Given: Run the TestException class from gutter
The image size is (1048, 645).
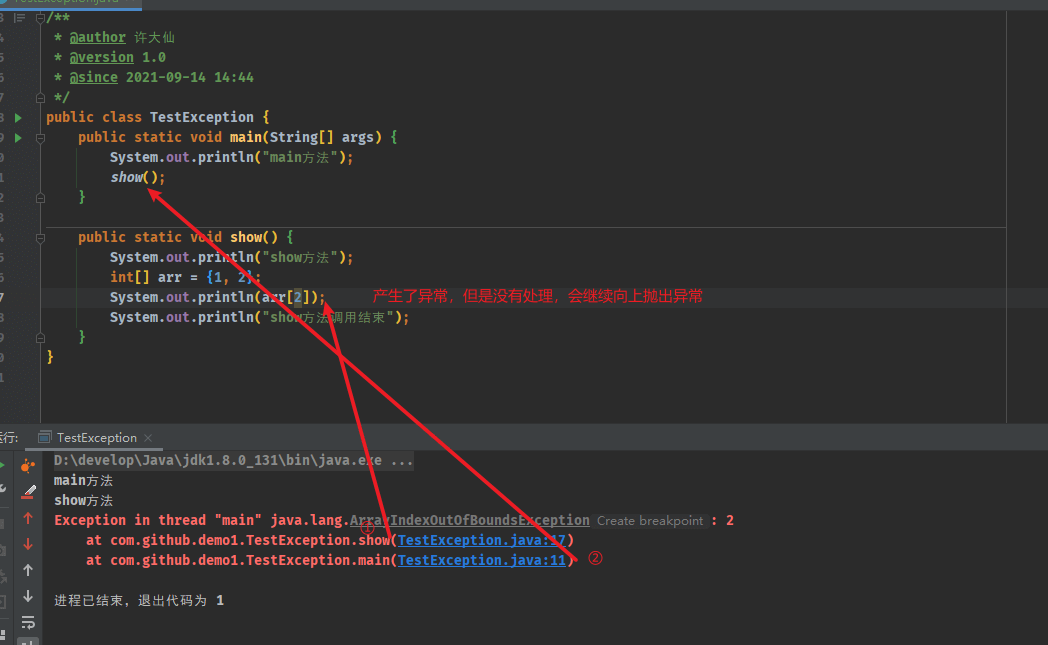Looking at the screenshot, I should (x=18, y=118).
